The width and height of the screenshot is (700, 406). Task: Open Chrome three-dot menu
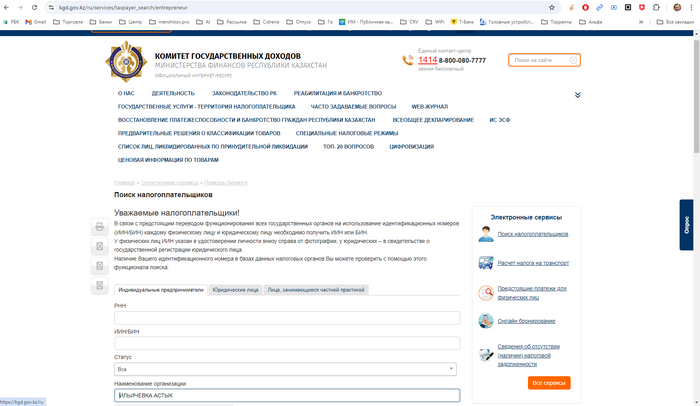[x=692, y=8]
